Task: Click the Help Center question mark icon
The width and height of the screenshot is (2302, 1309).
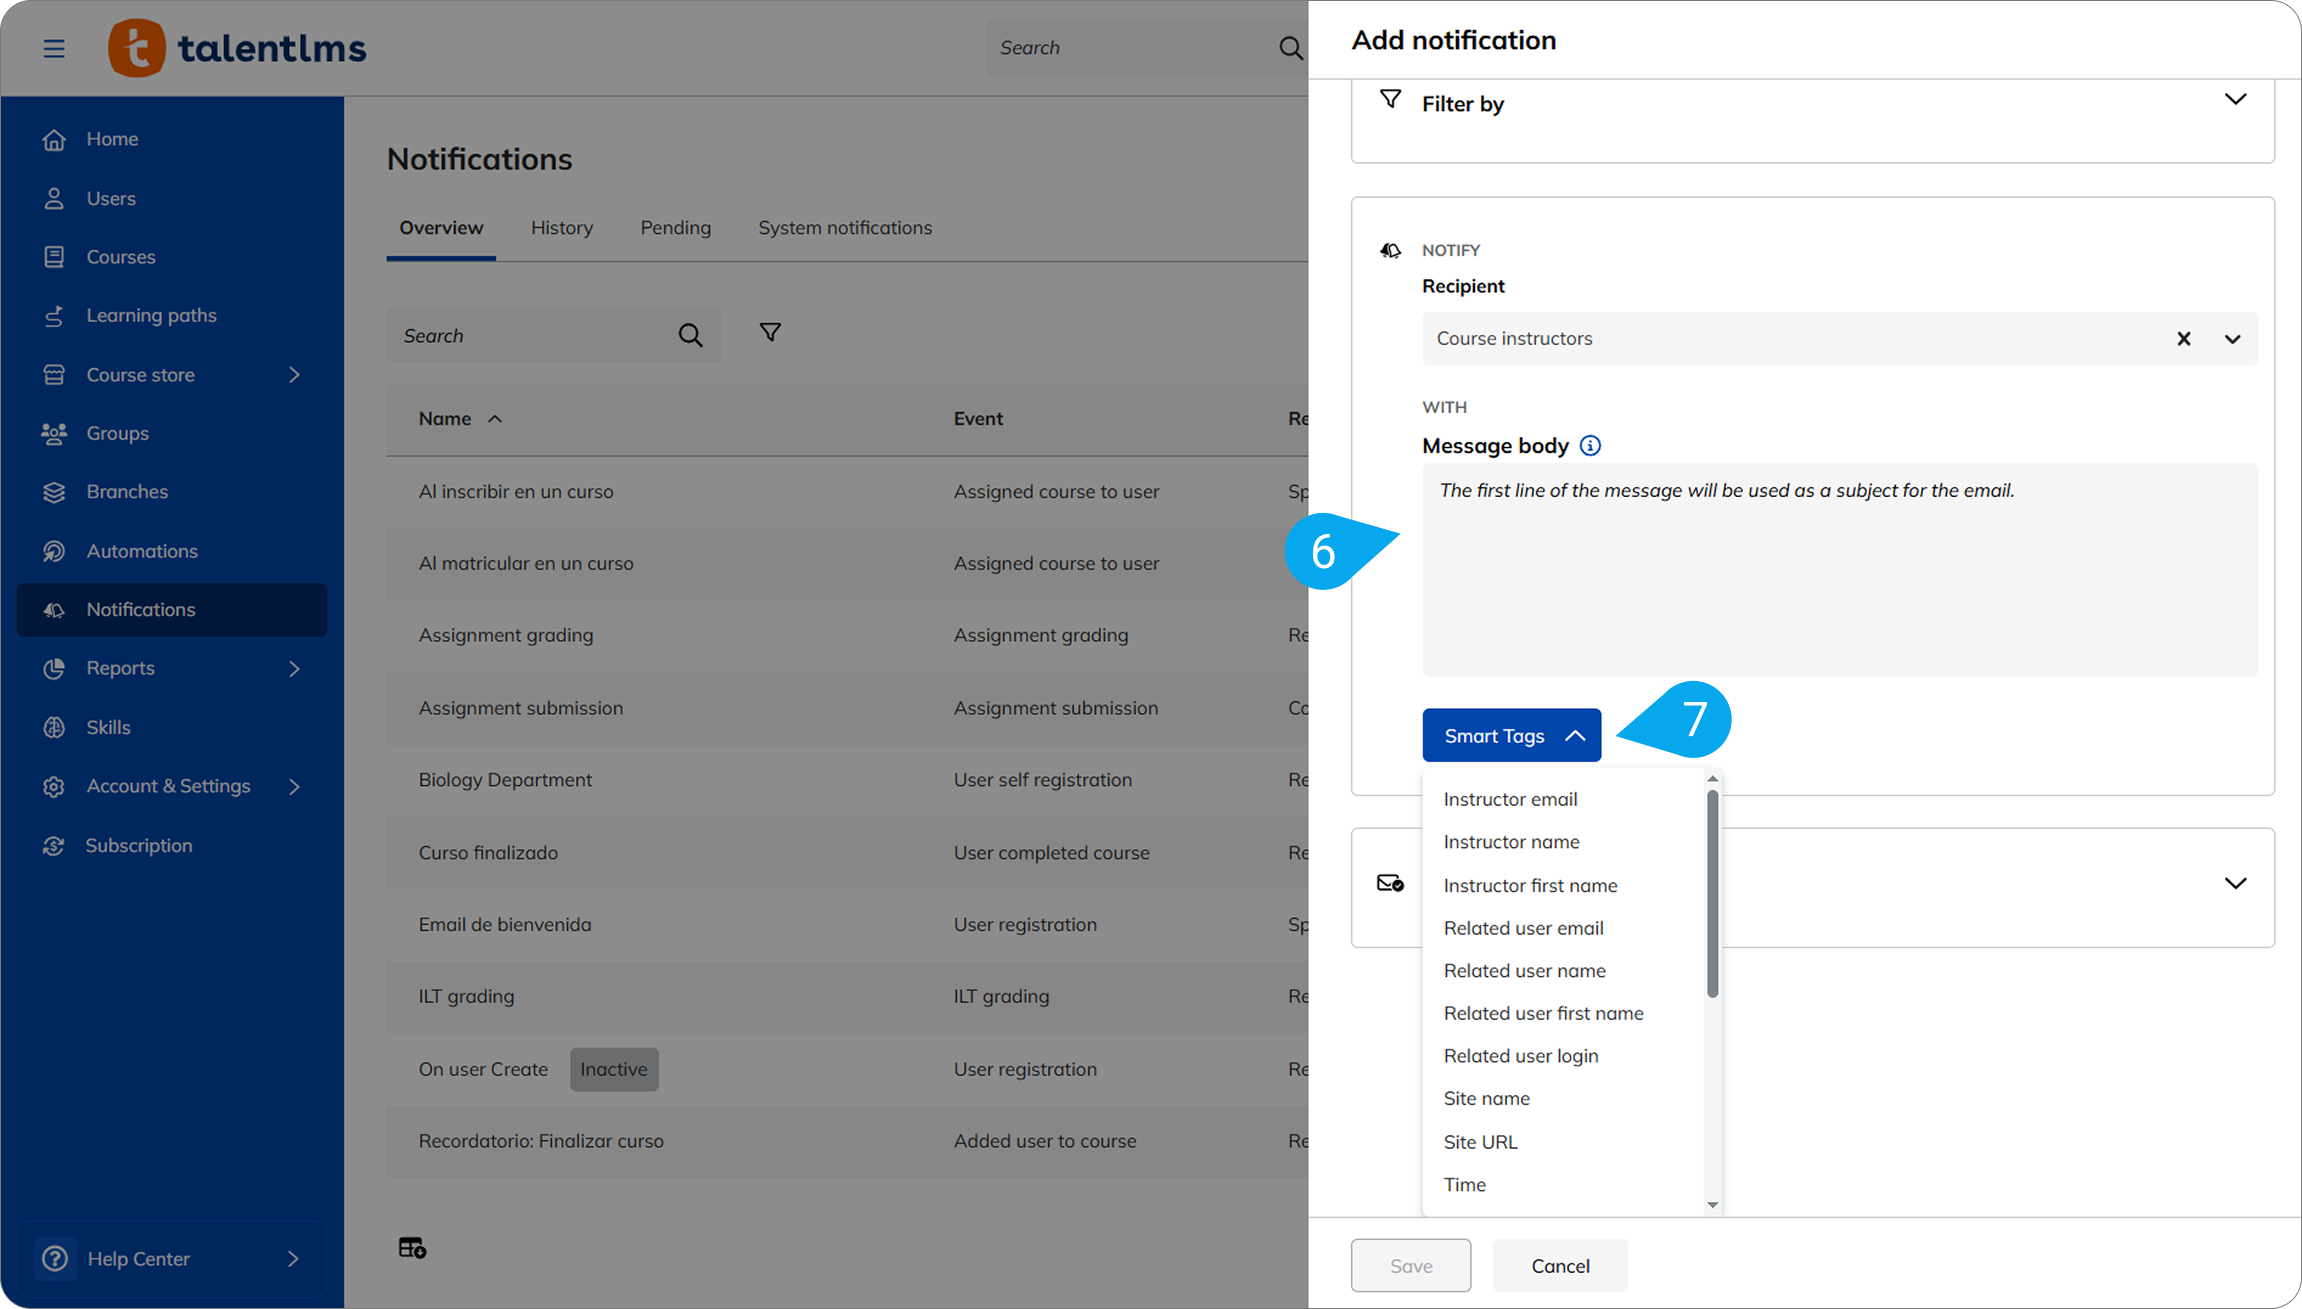Action: (x=55, y=1258)
